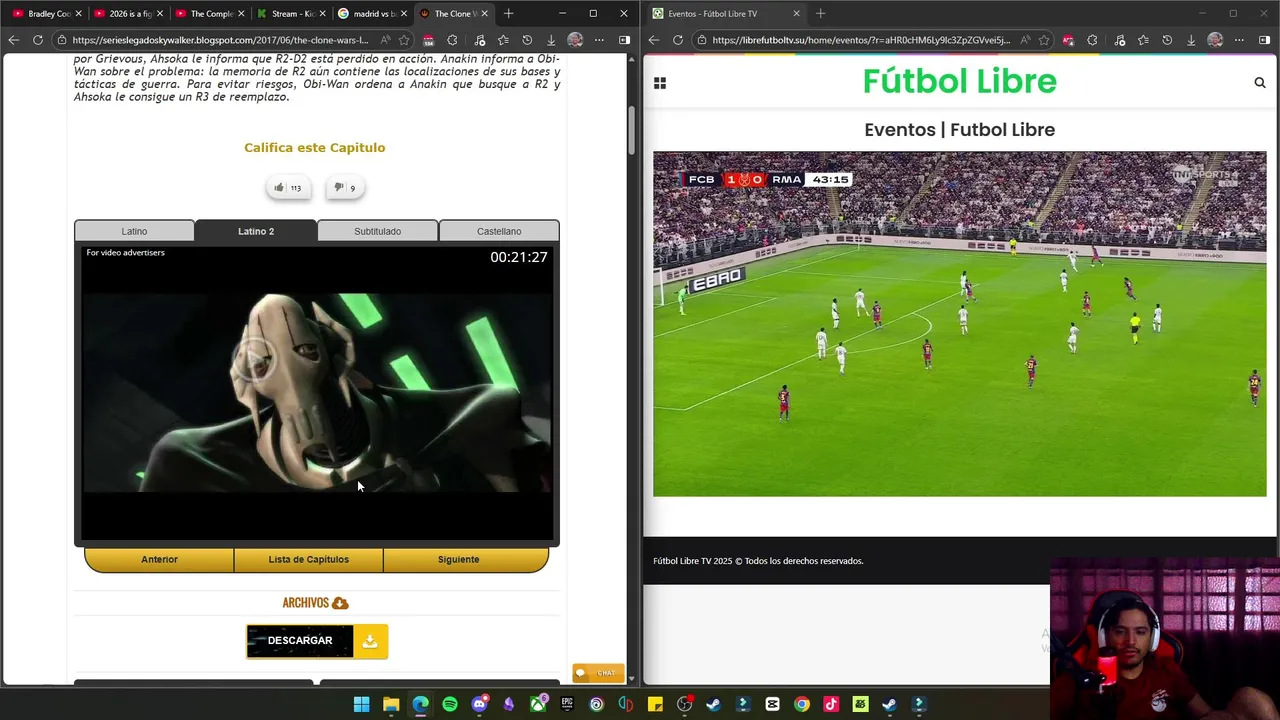This screenshot has width=1280, height=720.
Task: Click back arrow in left browser window
Action: pos(14,40)
